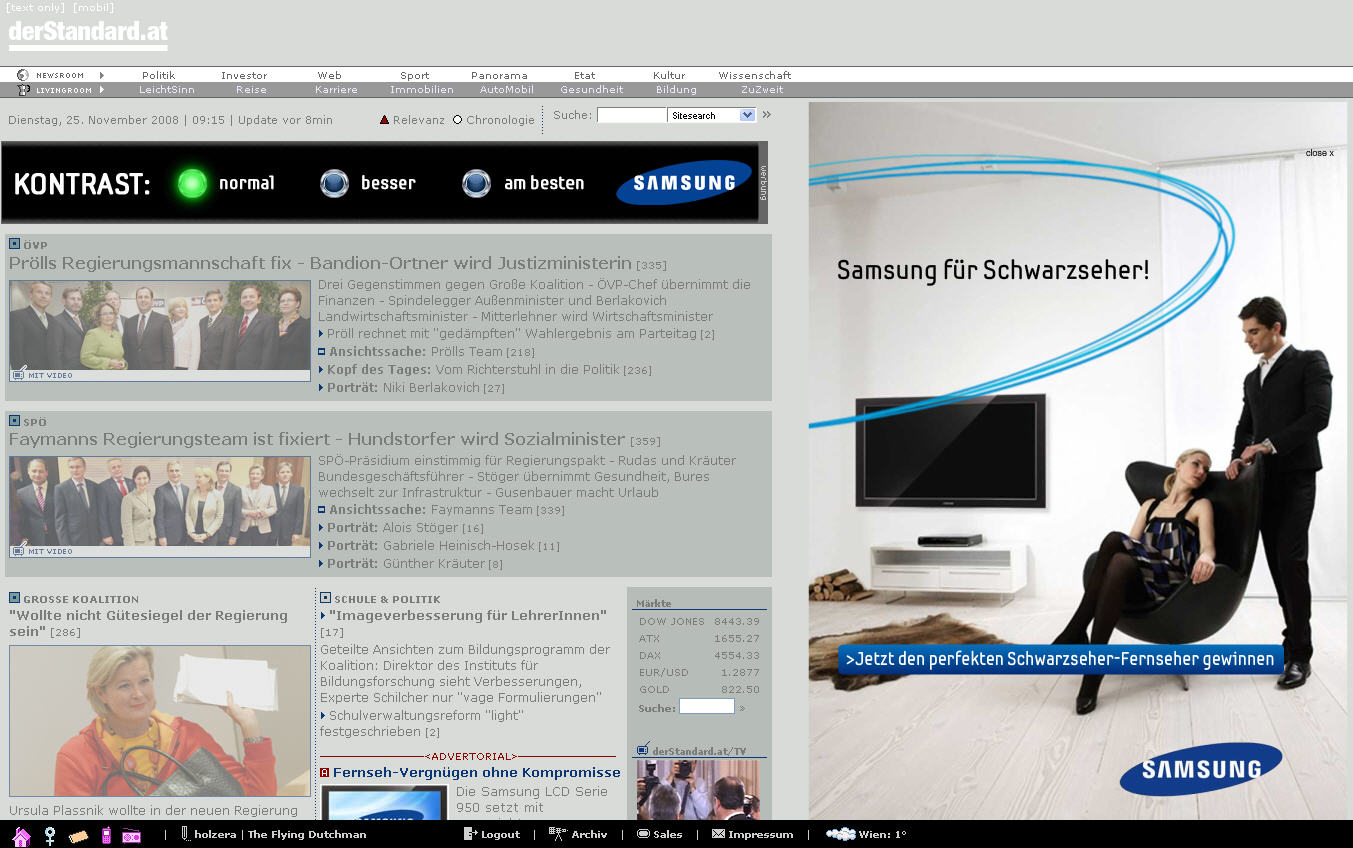The height and width of the screenshot is (848, 1353).
Task: Open Kopf des Tages link arrow
Action: 322,370
